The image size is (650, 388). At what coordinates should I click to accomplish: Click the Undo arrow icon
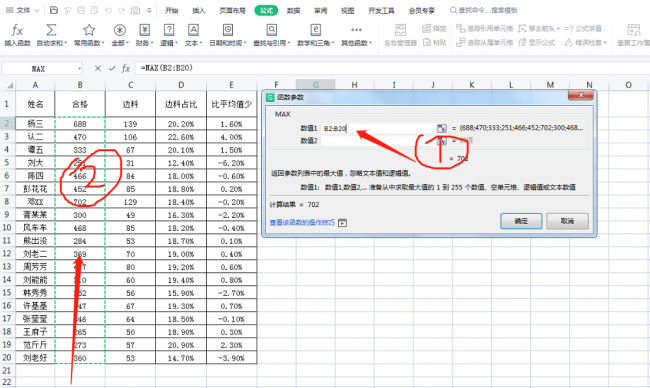click(x=108, y=10)
